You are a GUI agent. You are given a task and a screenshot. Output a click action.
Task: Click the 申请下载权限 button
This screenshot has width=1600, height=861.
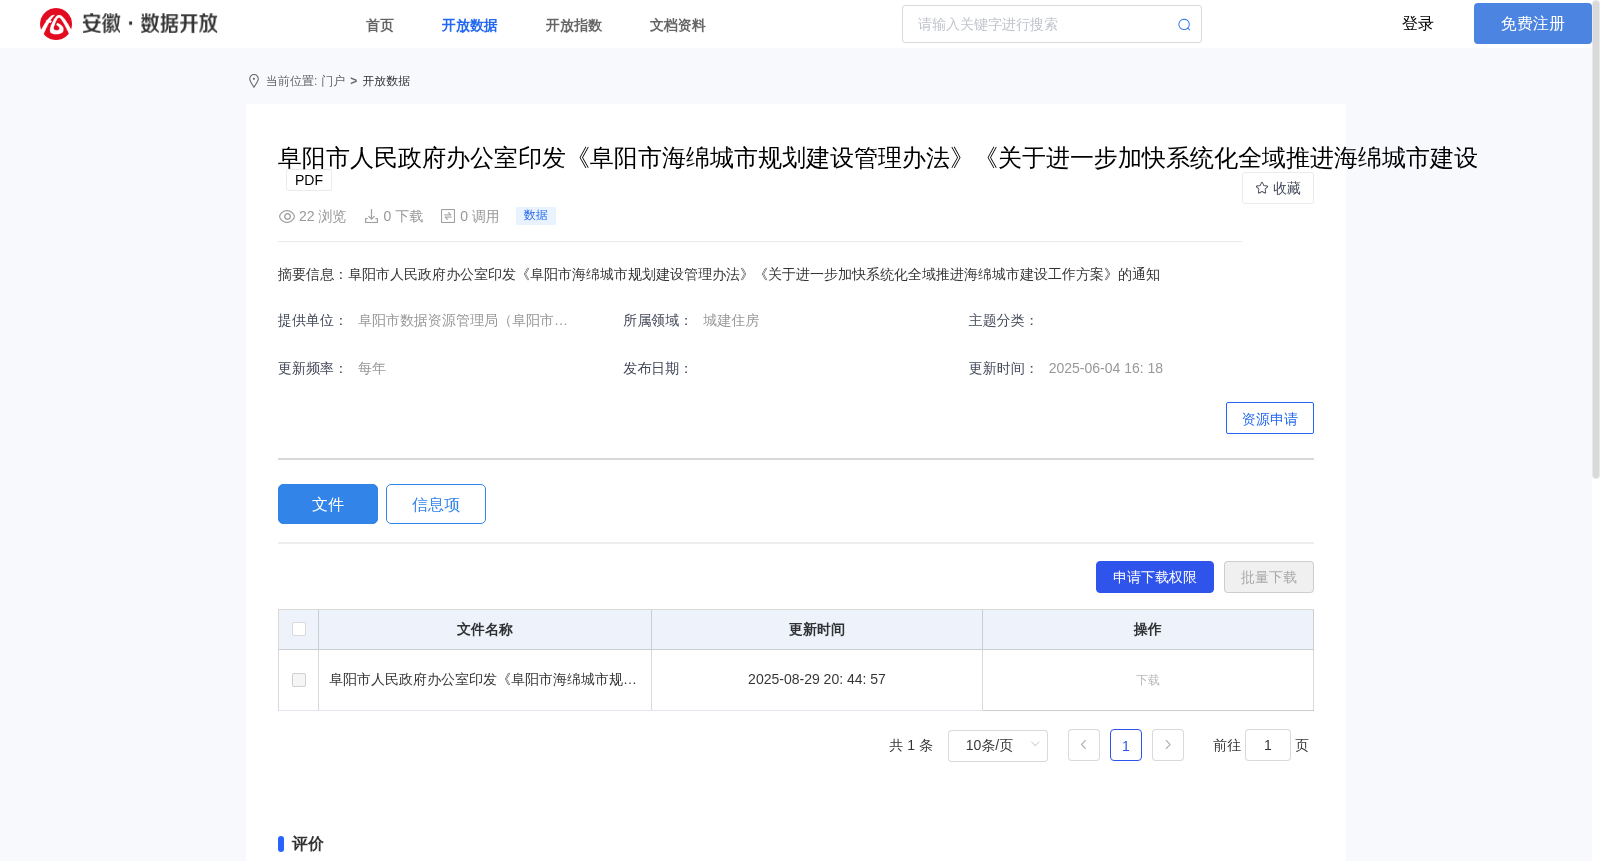click(1155, 577)
